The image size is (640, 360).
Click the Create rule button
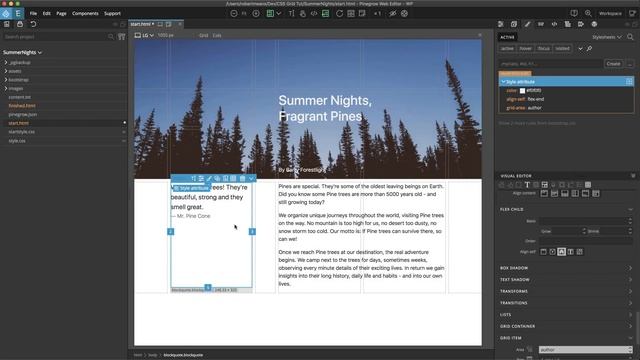[613, 64]
